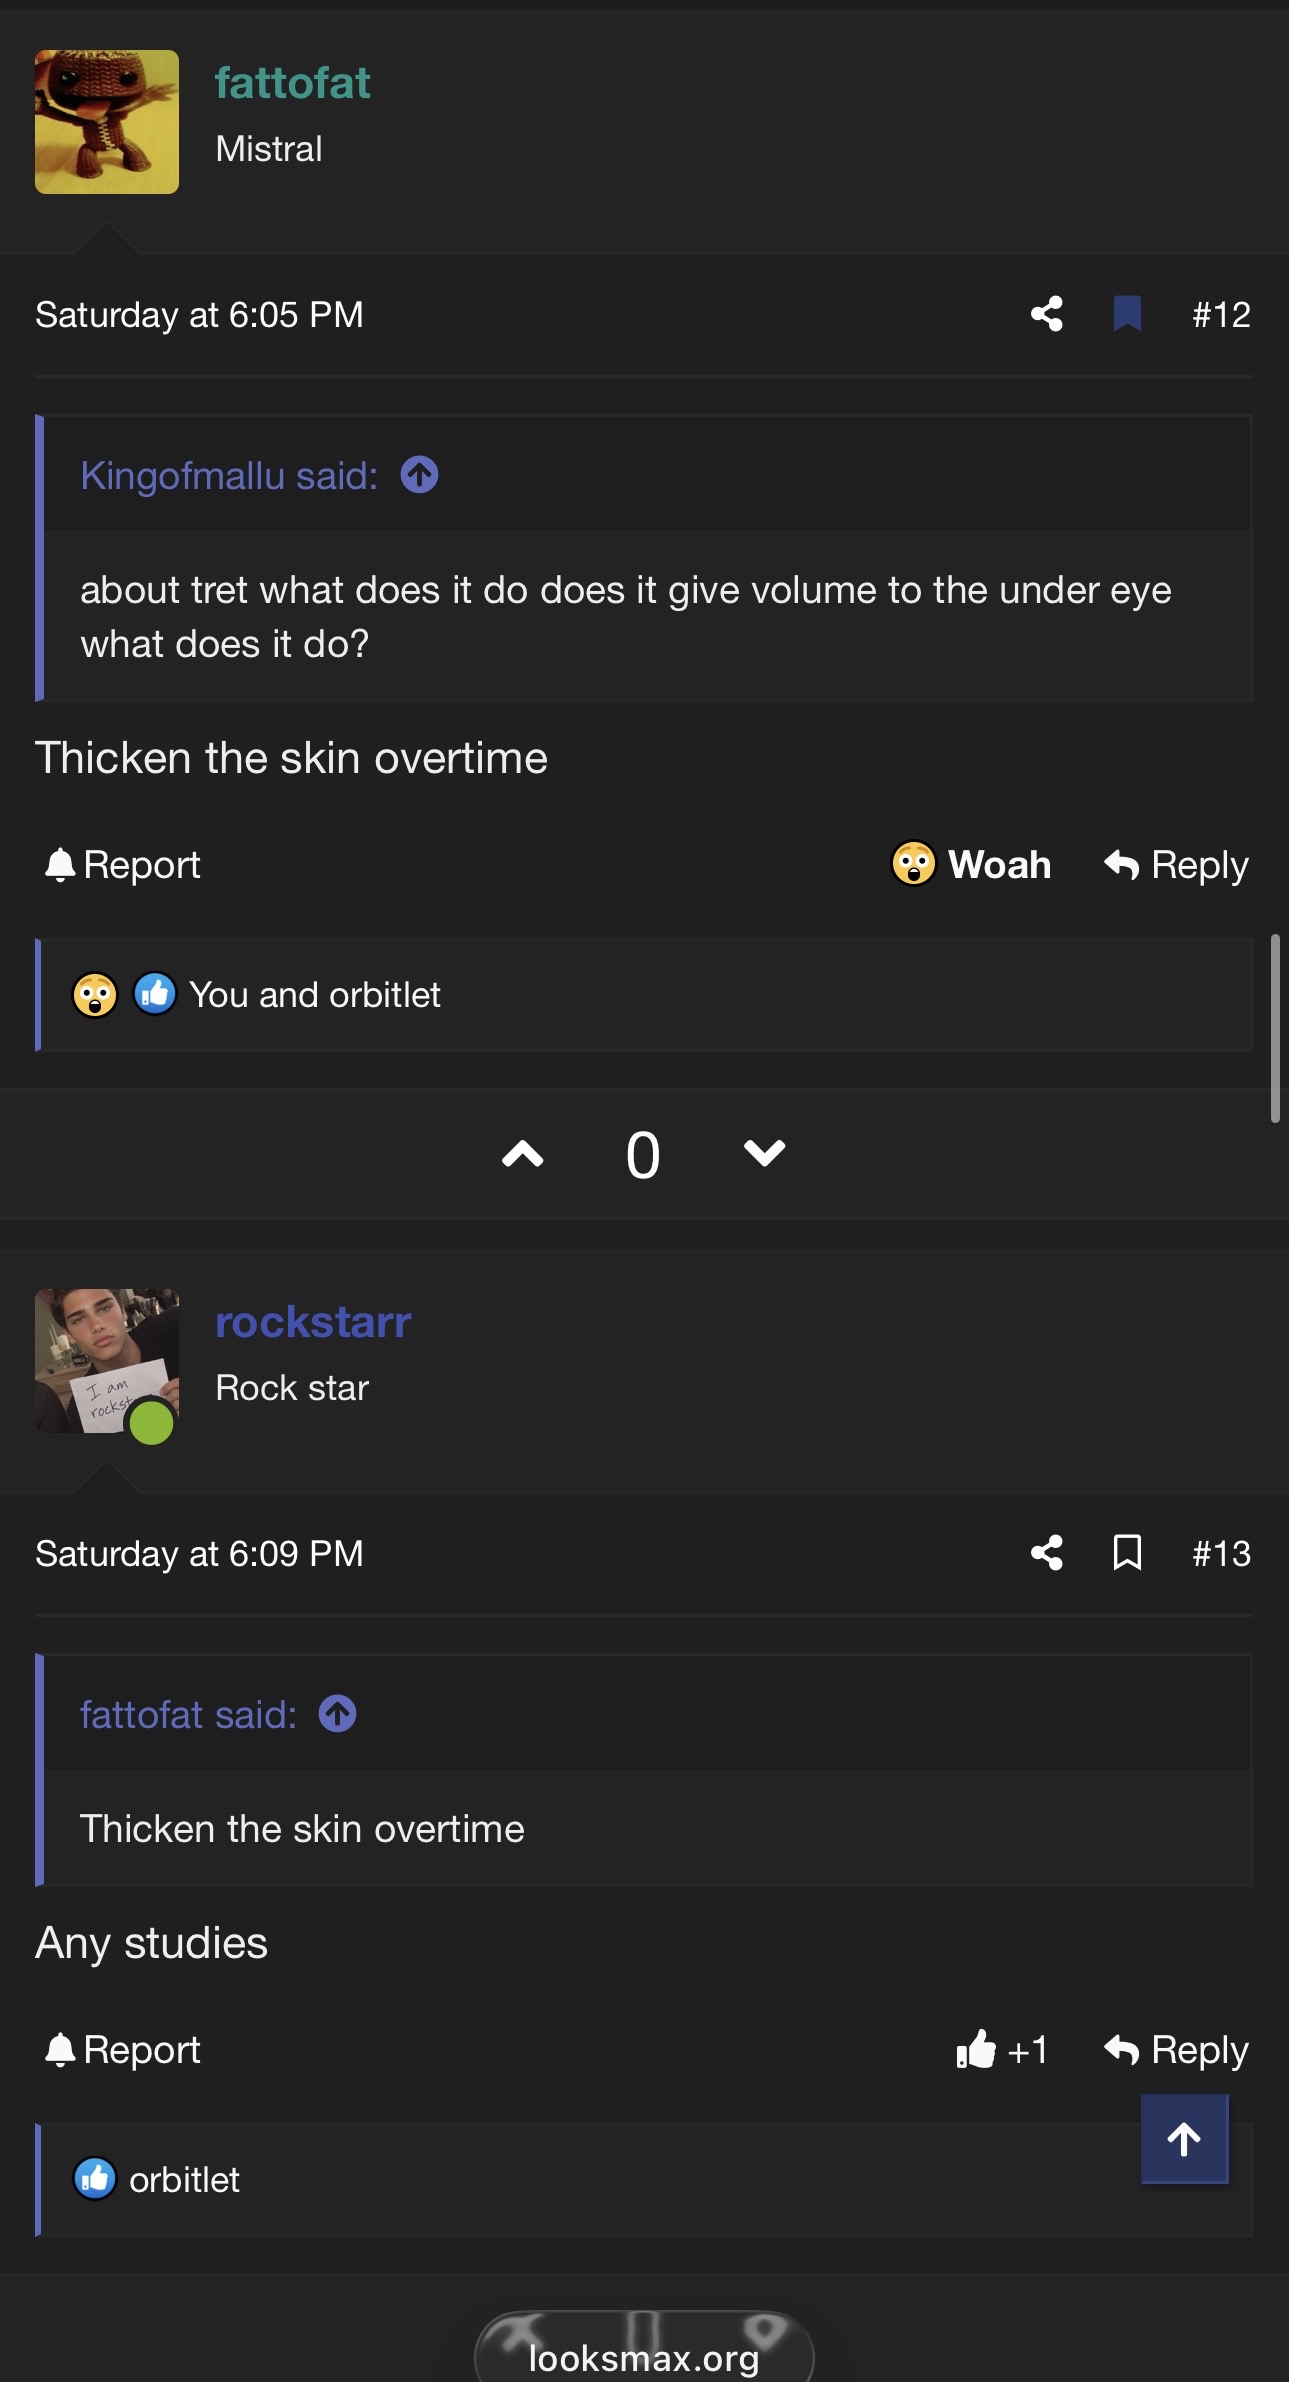Share post #12 via share icon

[1046, 314]
